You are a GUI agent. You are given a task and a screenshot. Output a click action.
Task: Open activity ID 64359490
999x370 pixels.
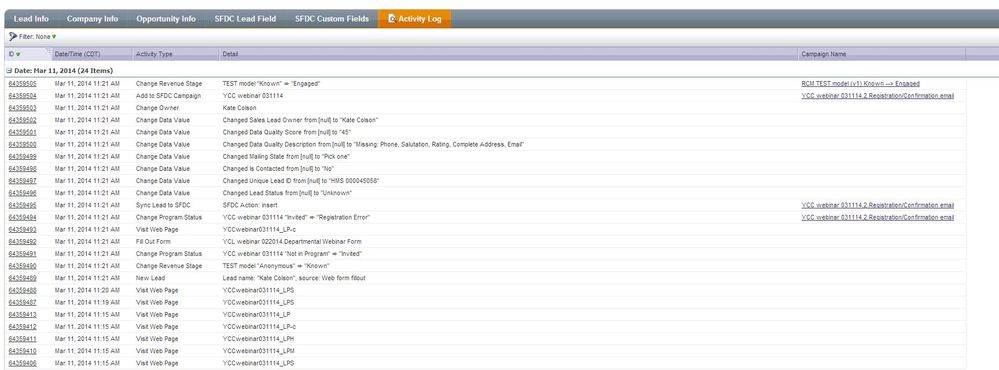[22, 266]
